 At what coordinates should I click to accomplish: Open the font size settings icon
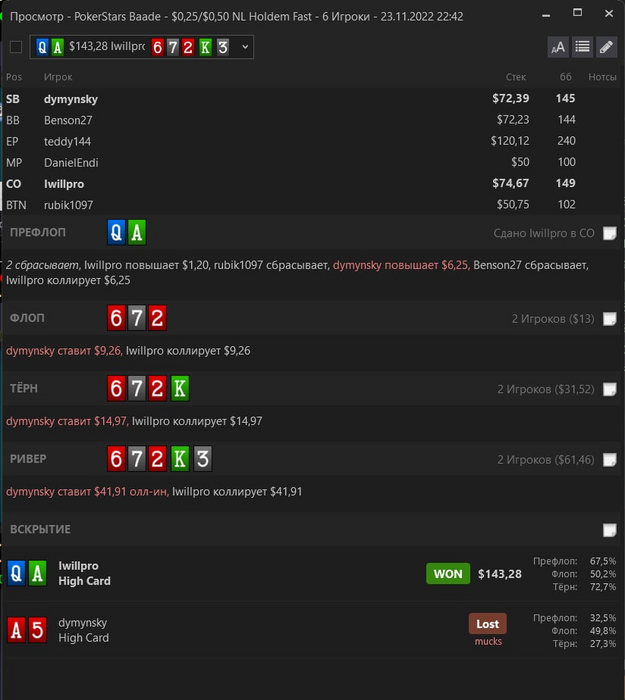(558, 47)
